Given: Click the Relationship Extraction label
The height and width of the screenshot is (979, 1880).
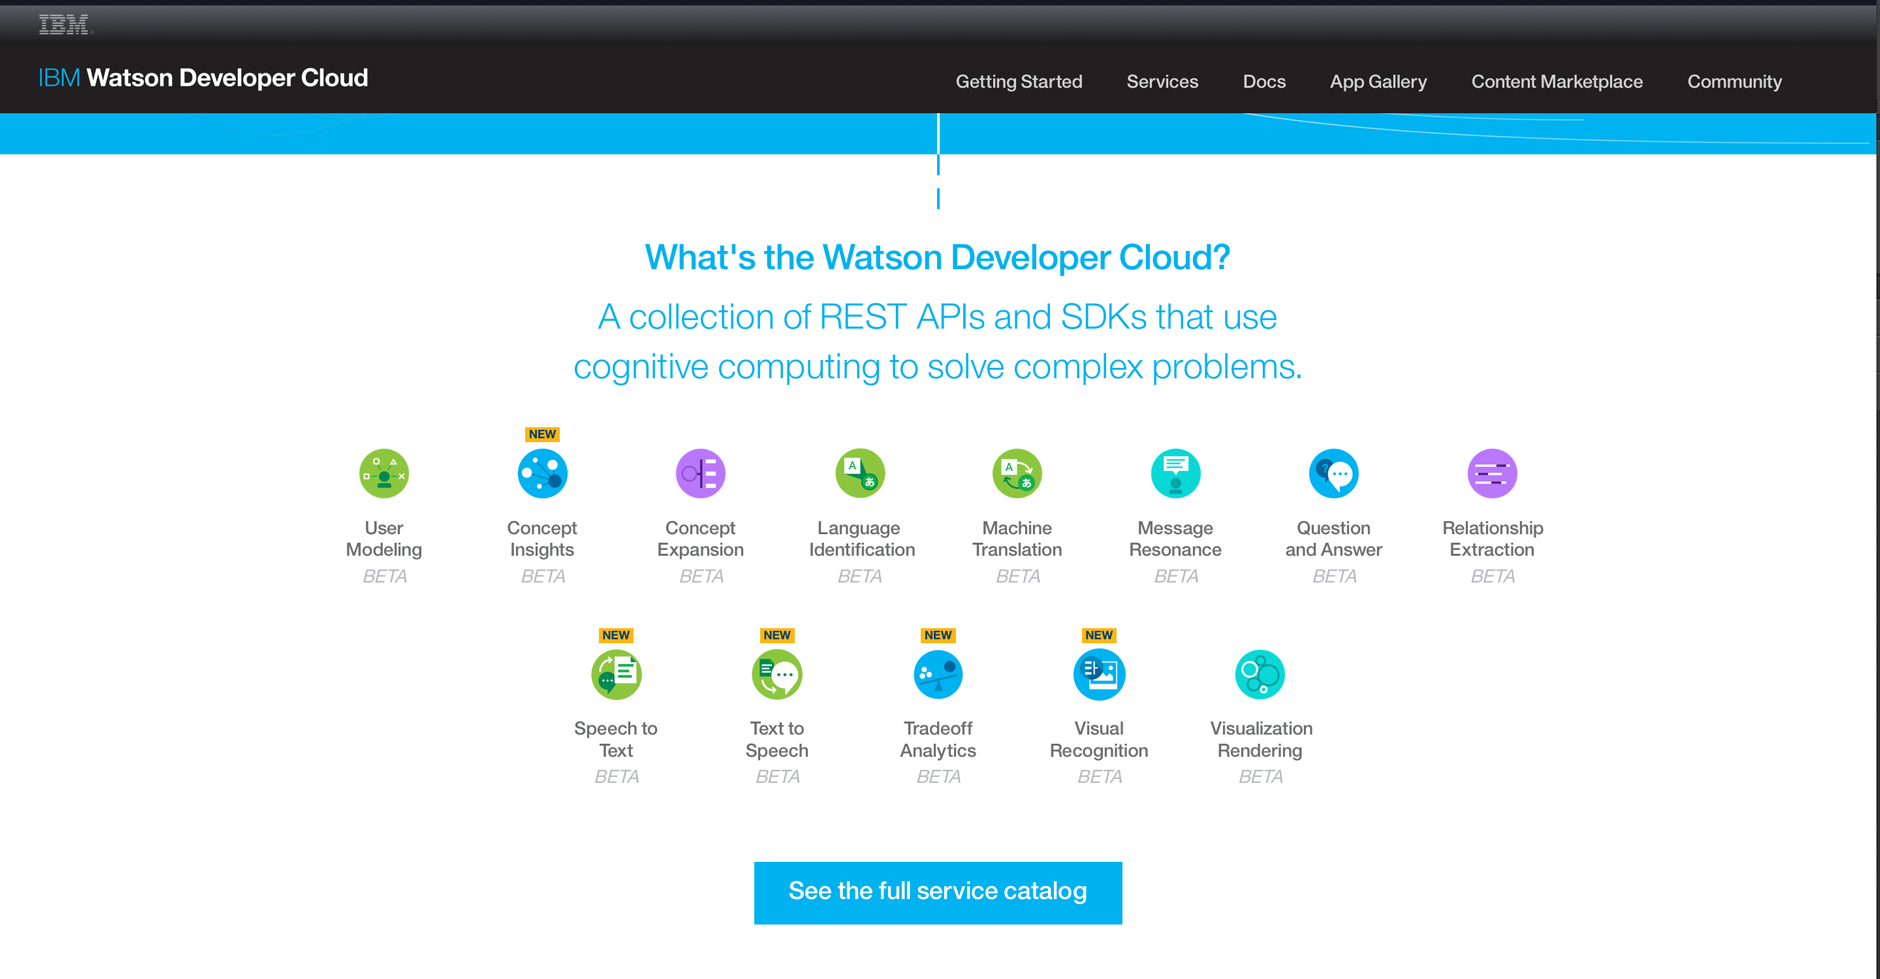Looking at the screenshot, I should [x=1492, y=539].
